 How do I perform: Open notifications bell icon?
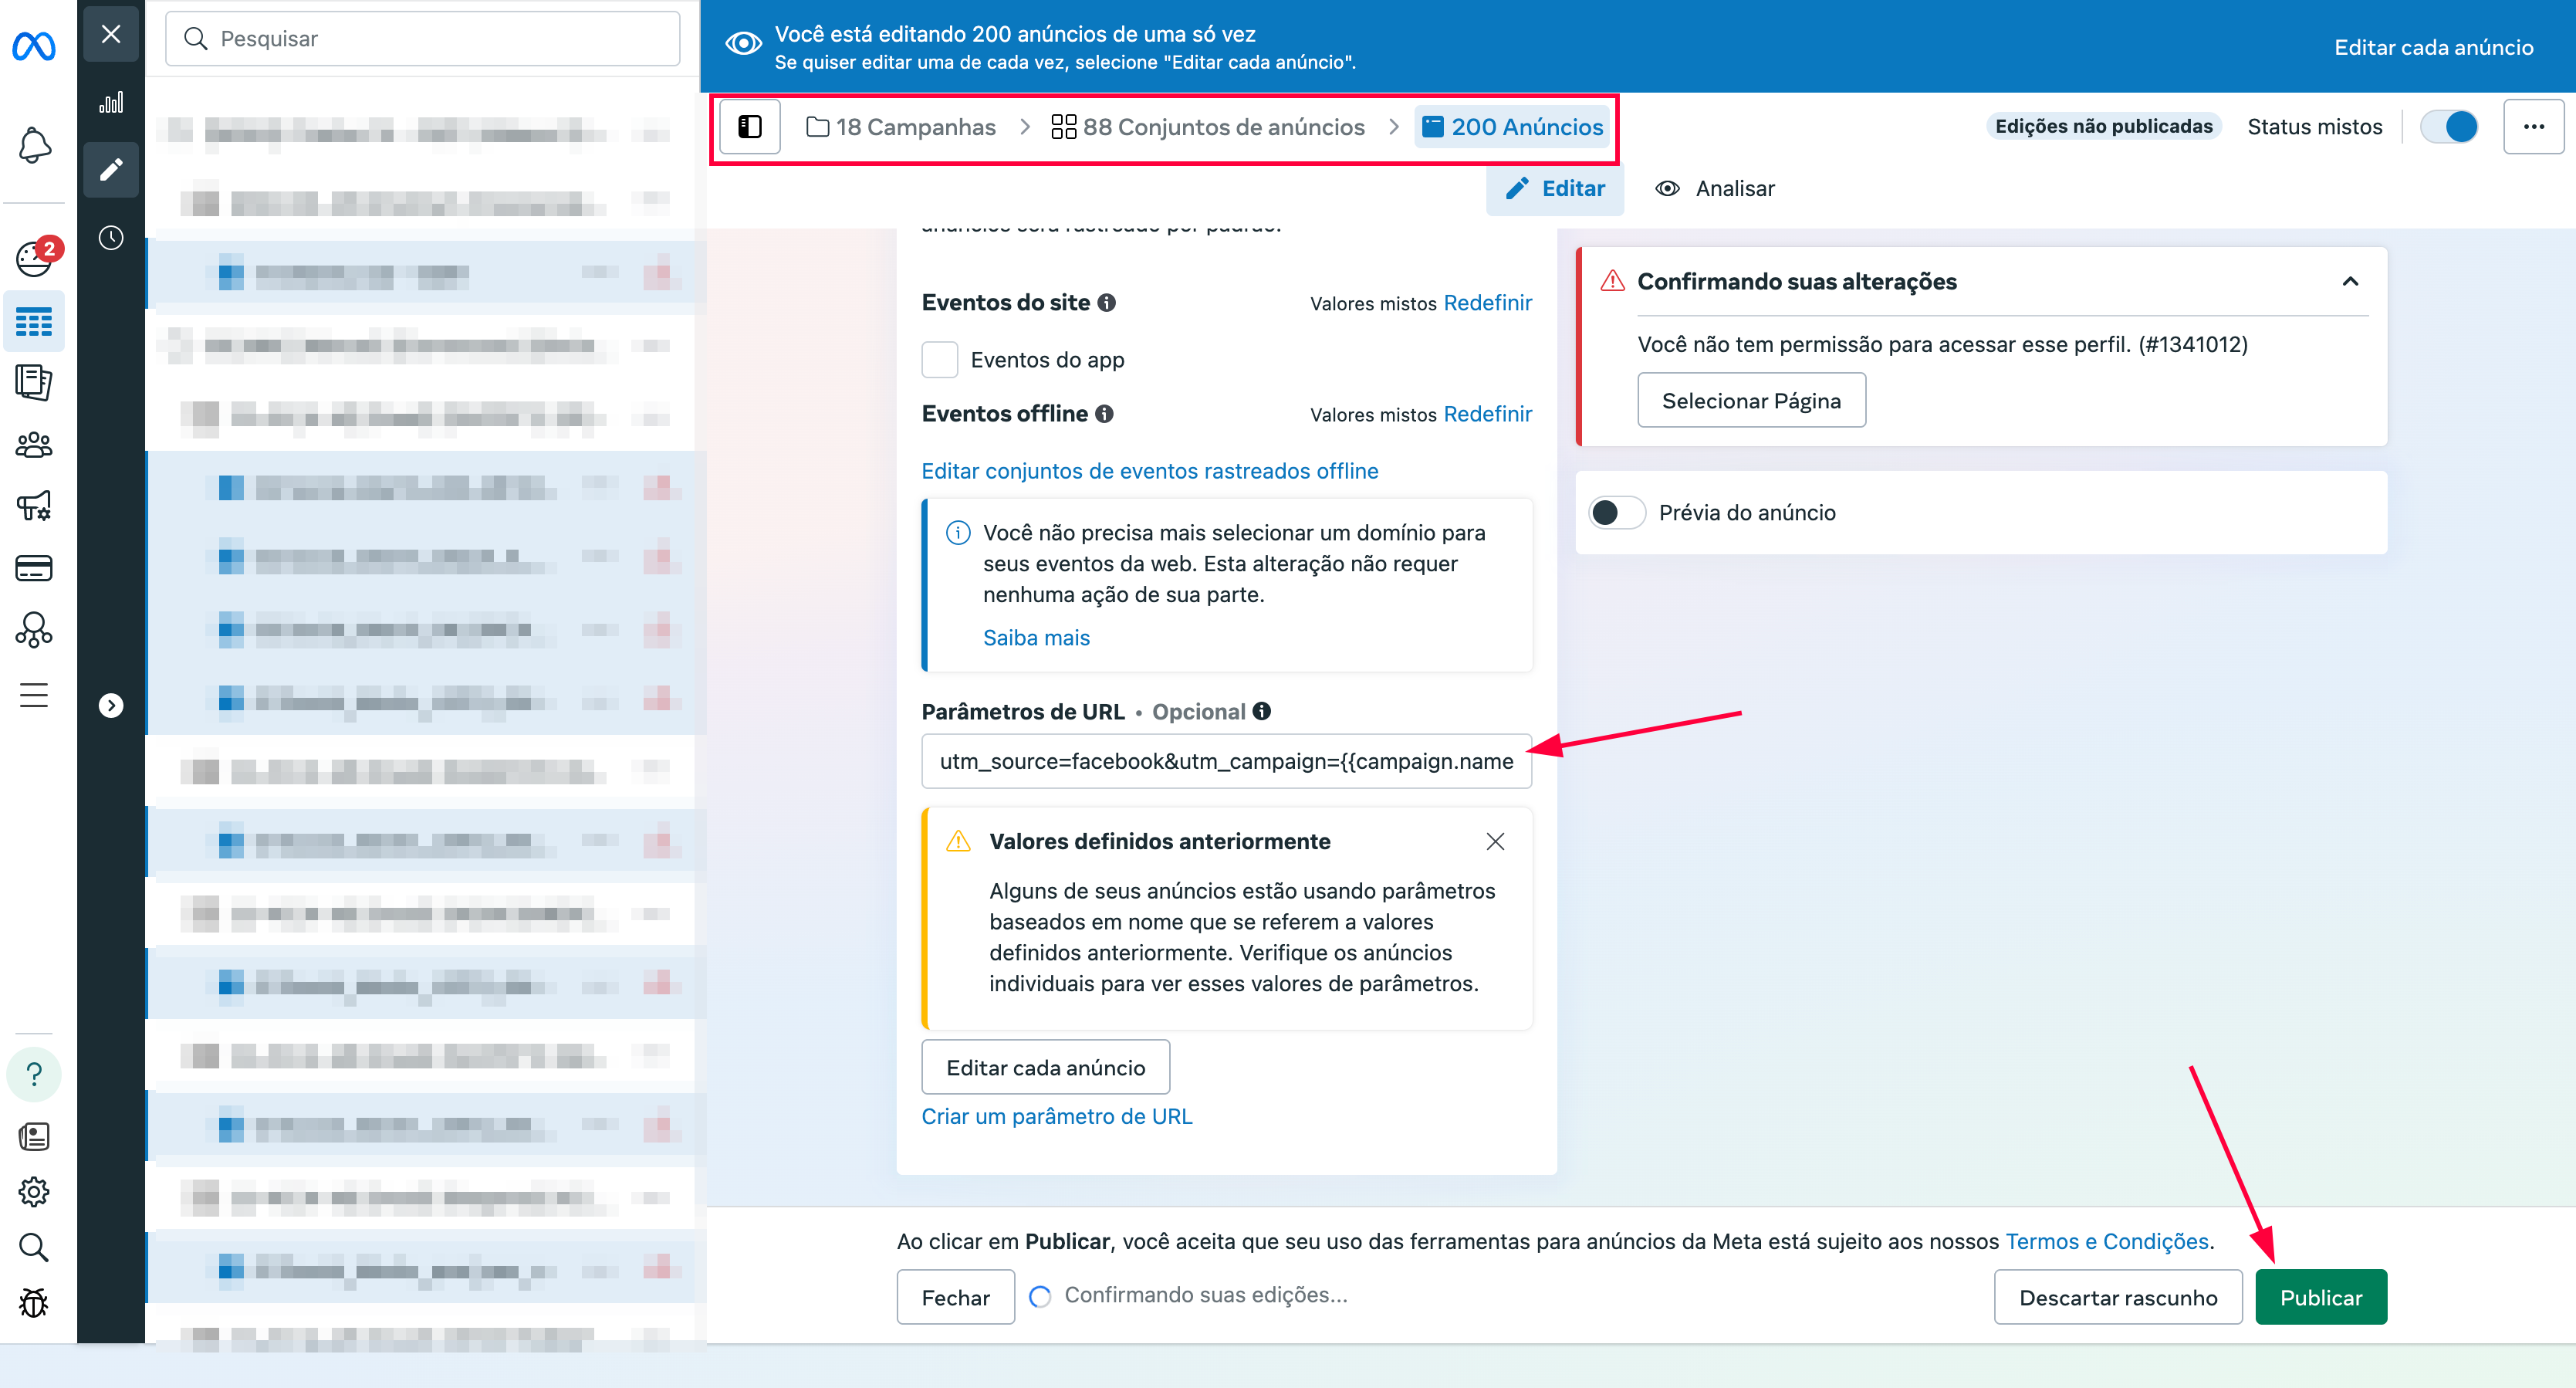[34, 145]
